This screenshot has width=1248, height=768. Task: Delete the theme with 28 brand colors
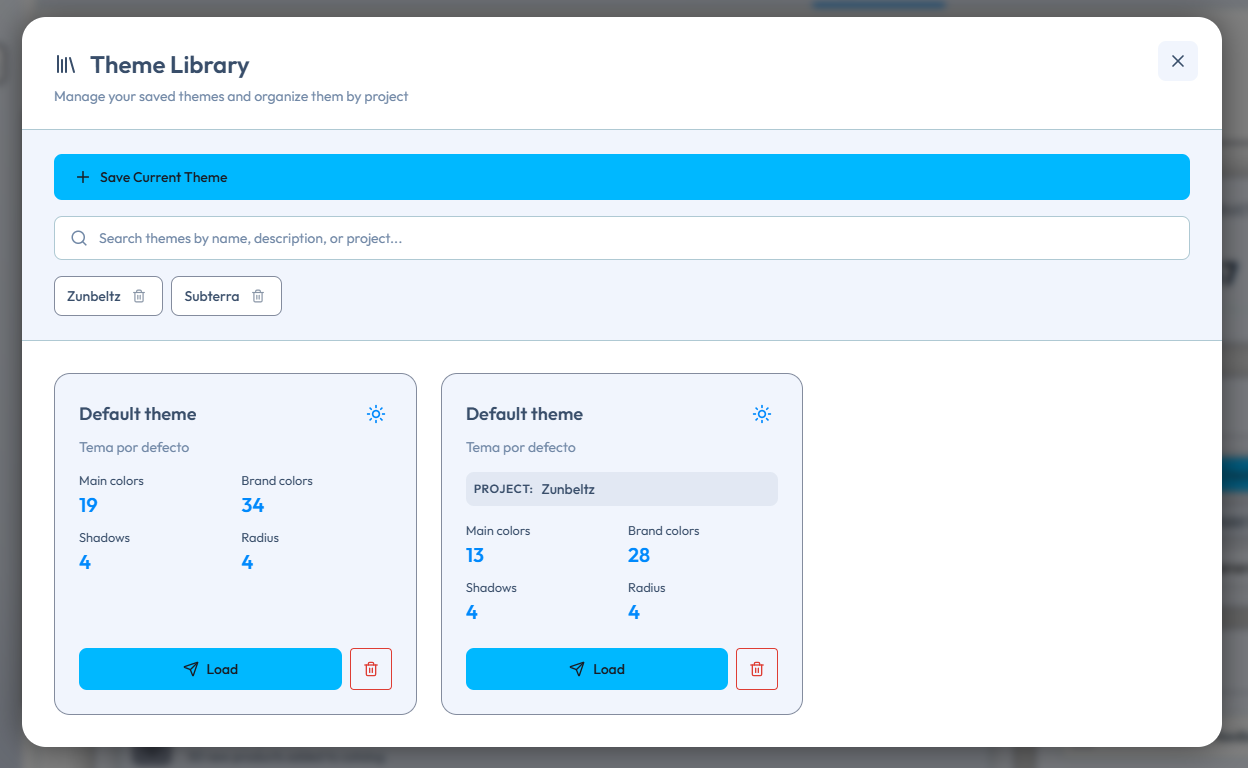point(757,669)
